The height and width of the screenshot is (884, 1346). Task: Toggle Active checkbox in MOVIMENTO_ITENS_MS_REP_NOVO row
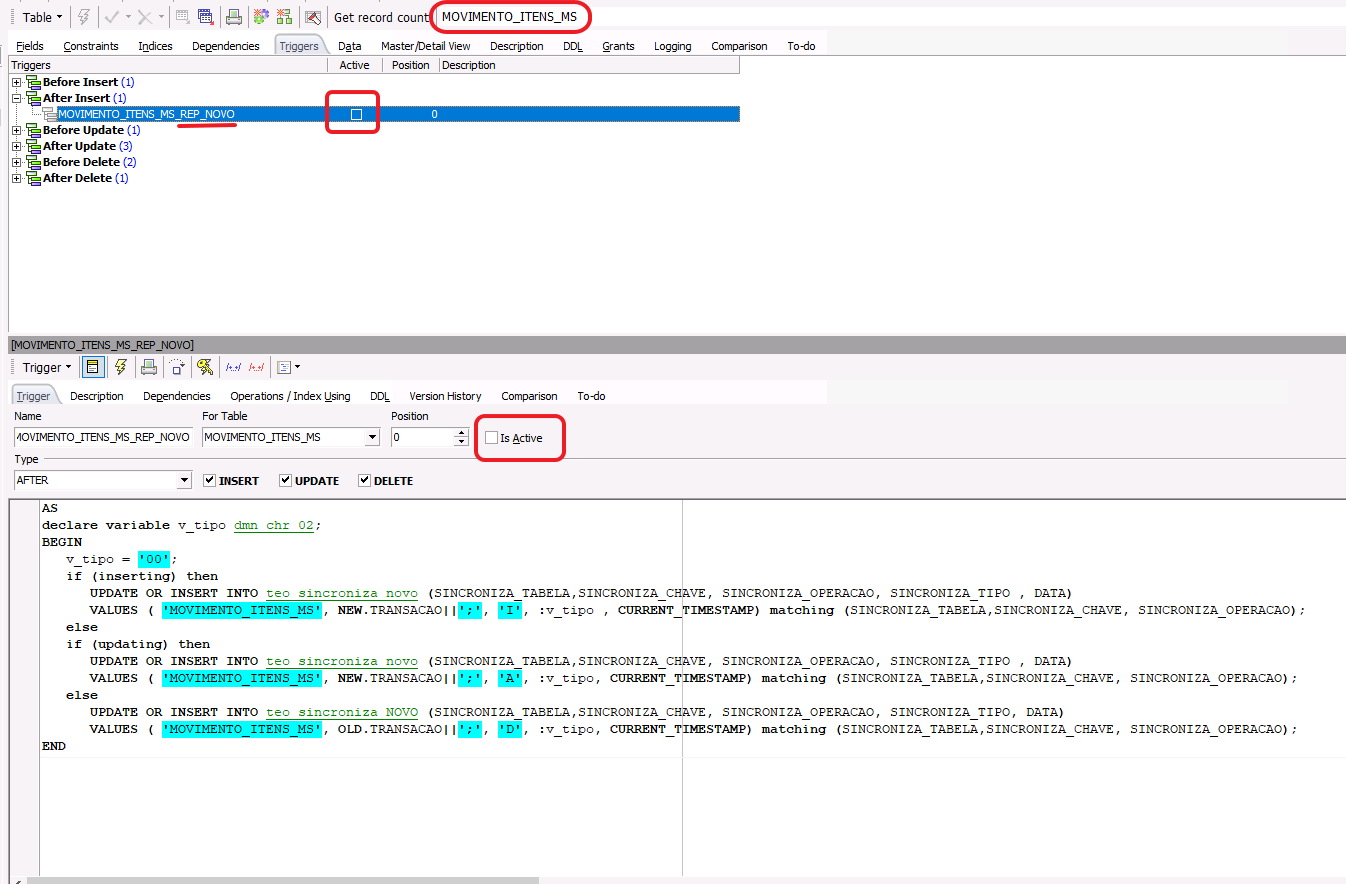356,114
